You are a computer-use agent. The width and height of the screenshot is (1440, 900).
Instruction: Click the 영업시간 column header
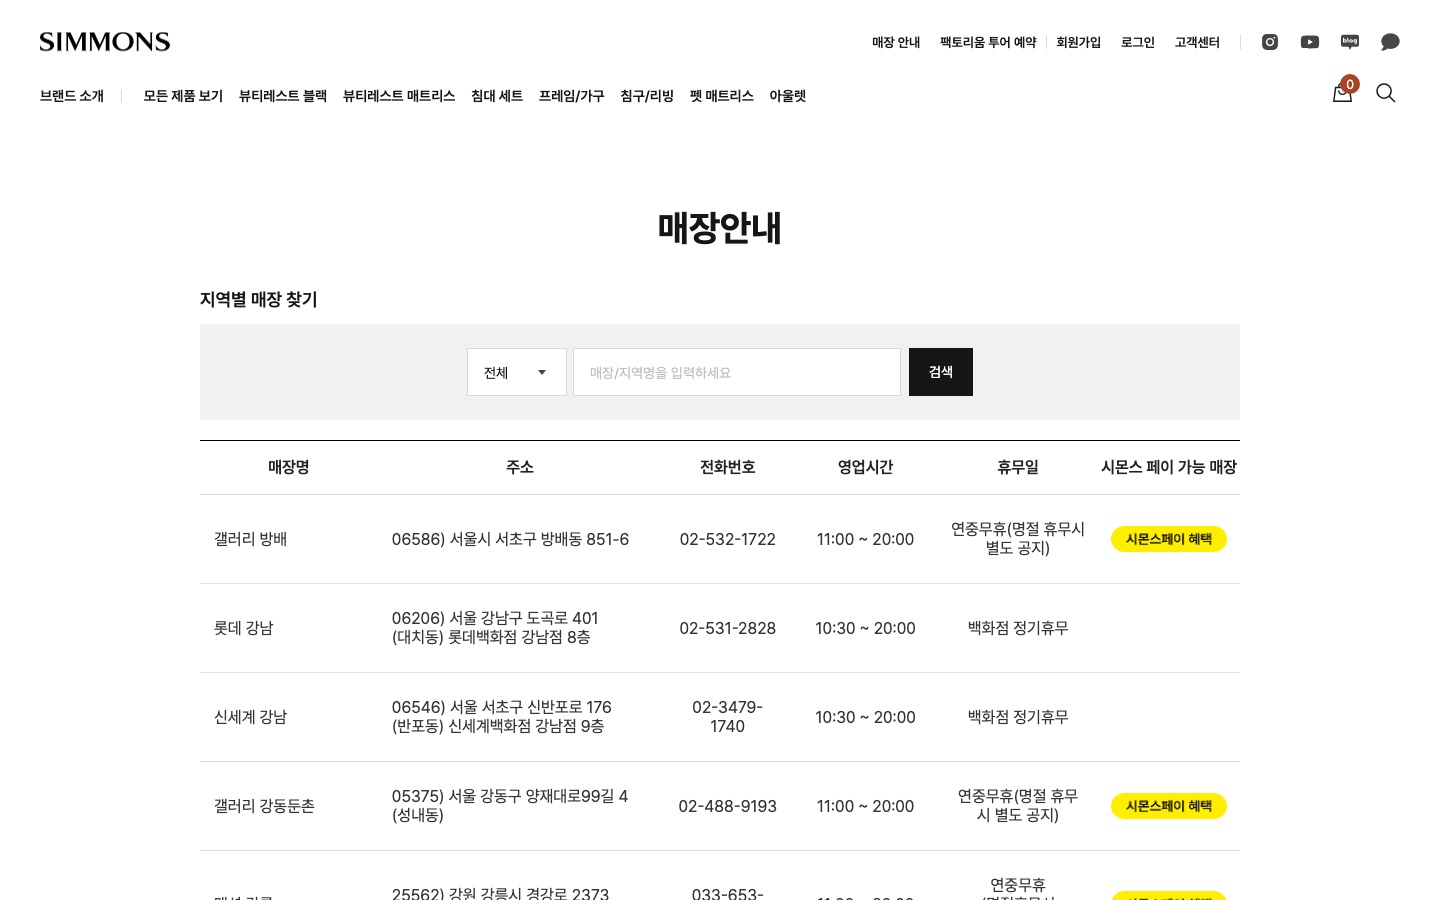866,467
